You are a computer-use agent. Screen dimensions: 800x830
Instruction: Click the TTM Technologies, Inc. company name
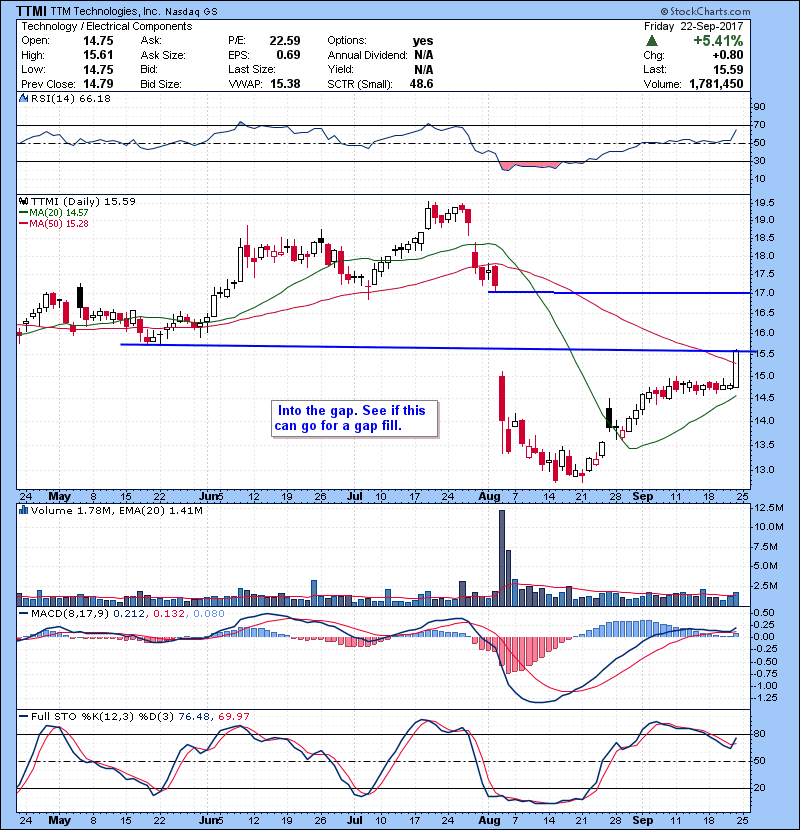(105, 11)
